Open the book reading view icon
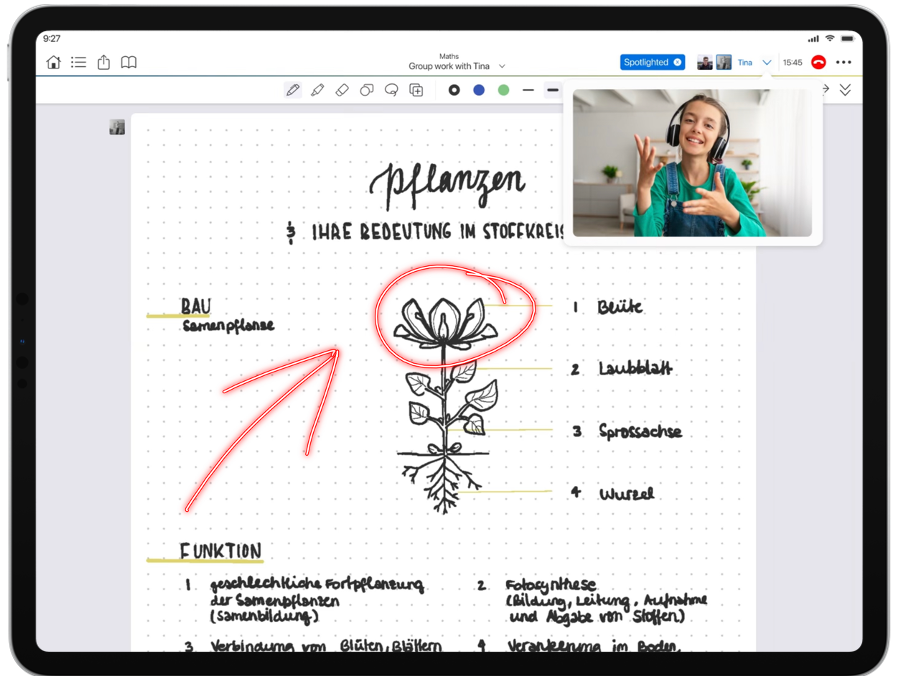Image resolution: width=898 pixels, height=678 pixels. coord(129,62)
